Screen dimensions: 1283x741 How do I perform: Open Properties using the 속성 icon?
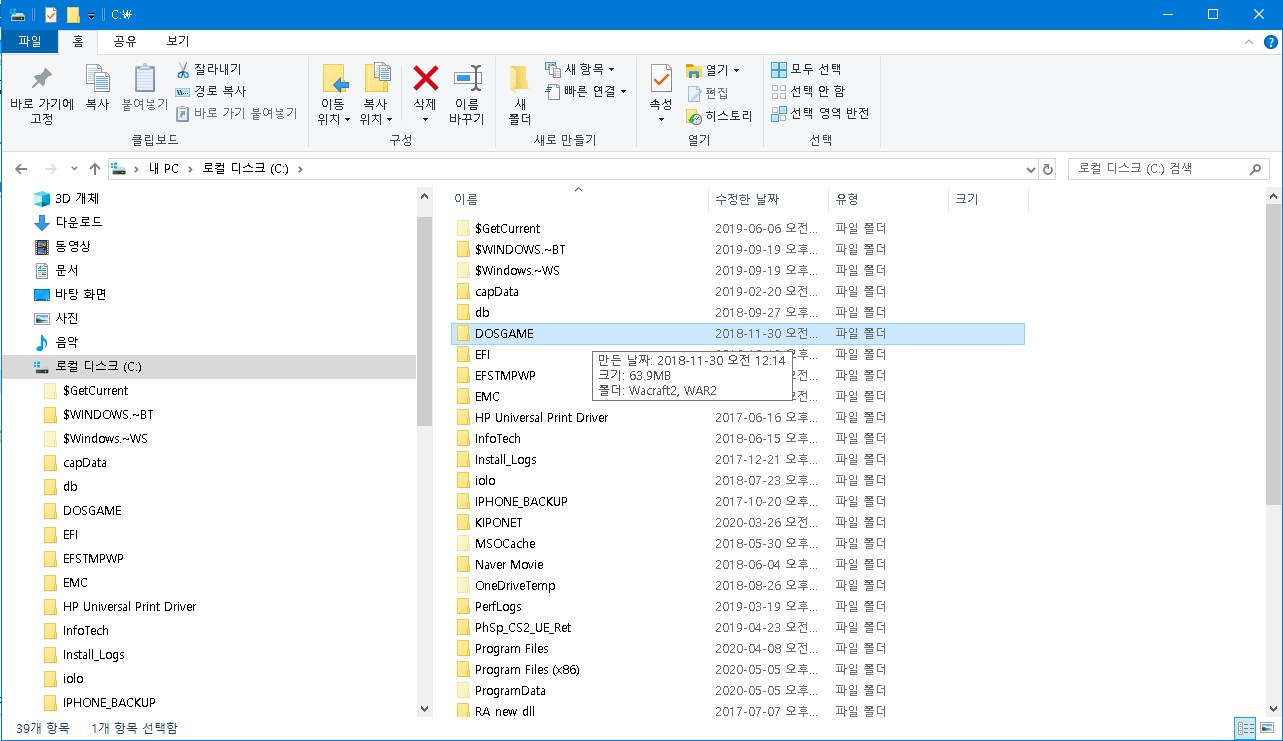(659, 95)
